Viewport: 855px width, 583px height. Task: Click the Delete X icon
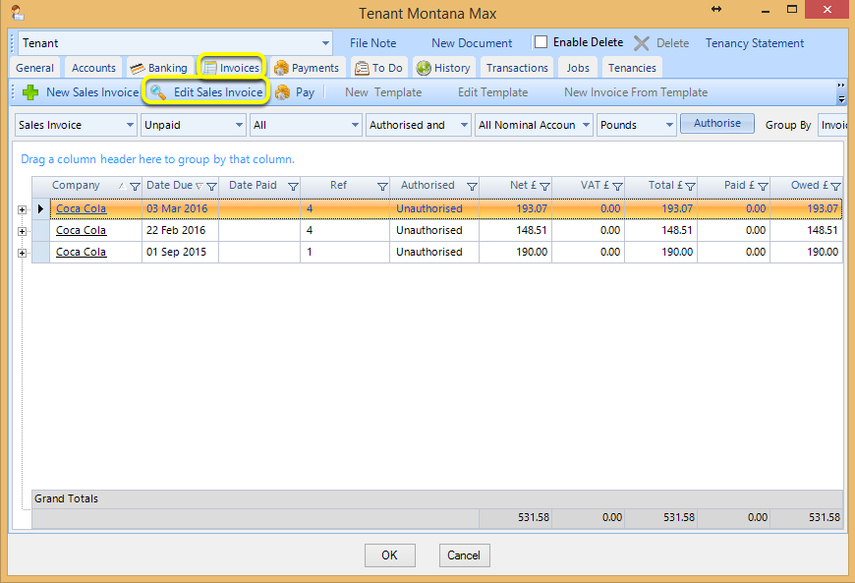pos(642,43)
